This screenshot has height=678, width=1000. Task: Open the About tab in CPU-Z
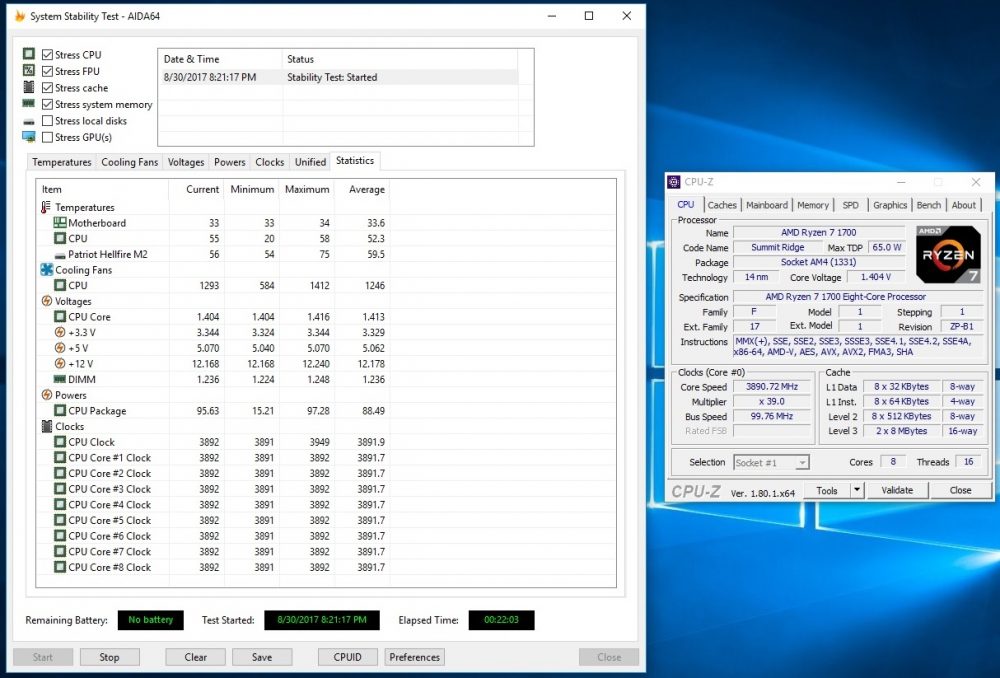coord(964,205)
